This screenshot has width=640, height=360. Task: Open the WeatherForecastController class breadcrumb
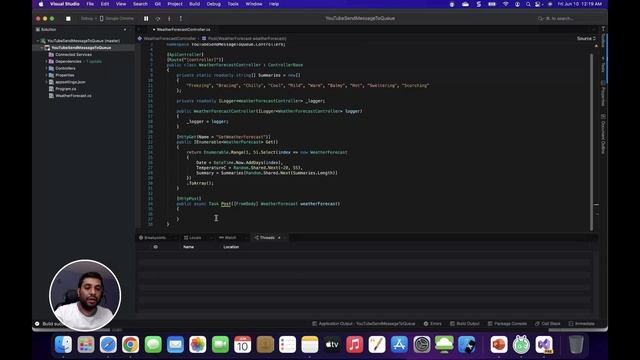167,38
